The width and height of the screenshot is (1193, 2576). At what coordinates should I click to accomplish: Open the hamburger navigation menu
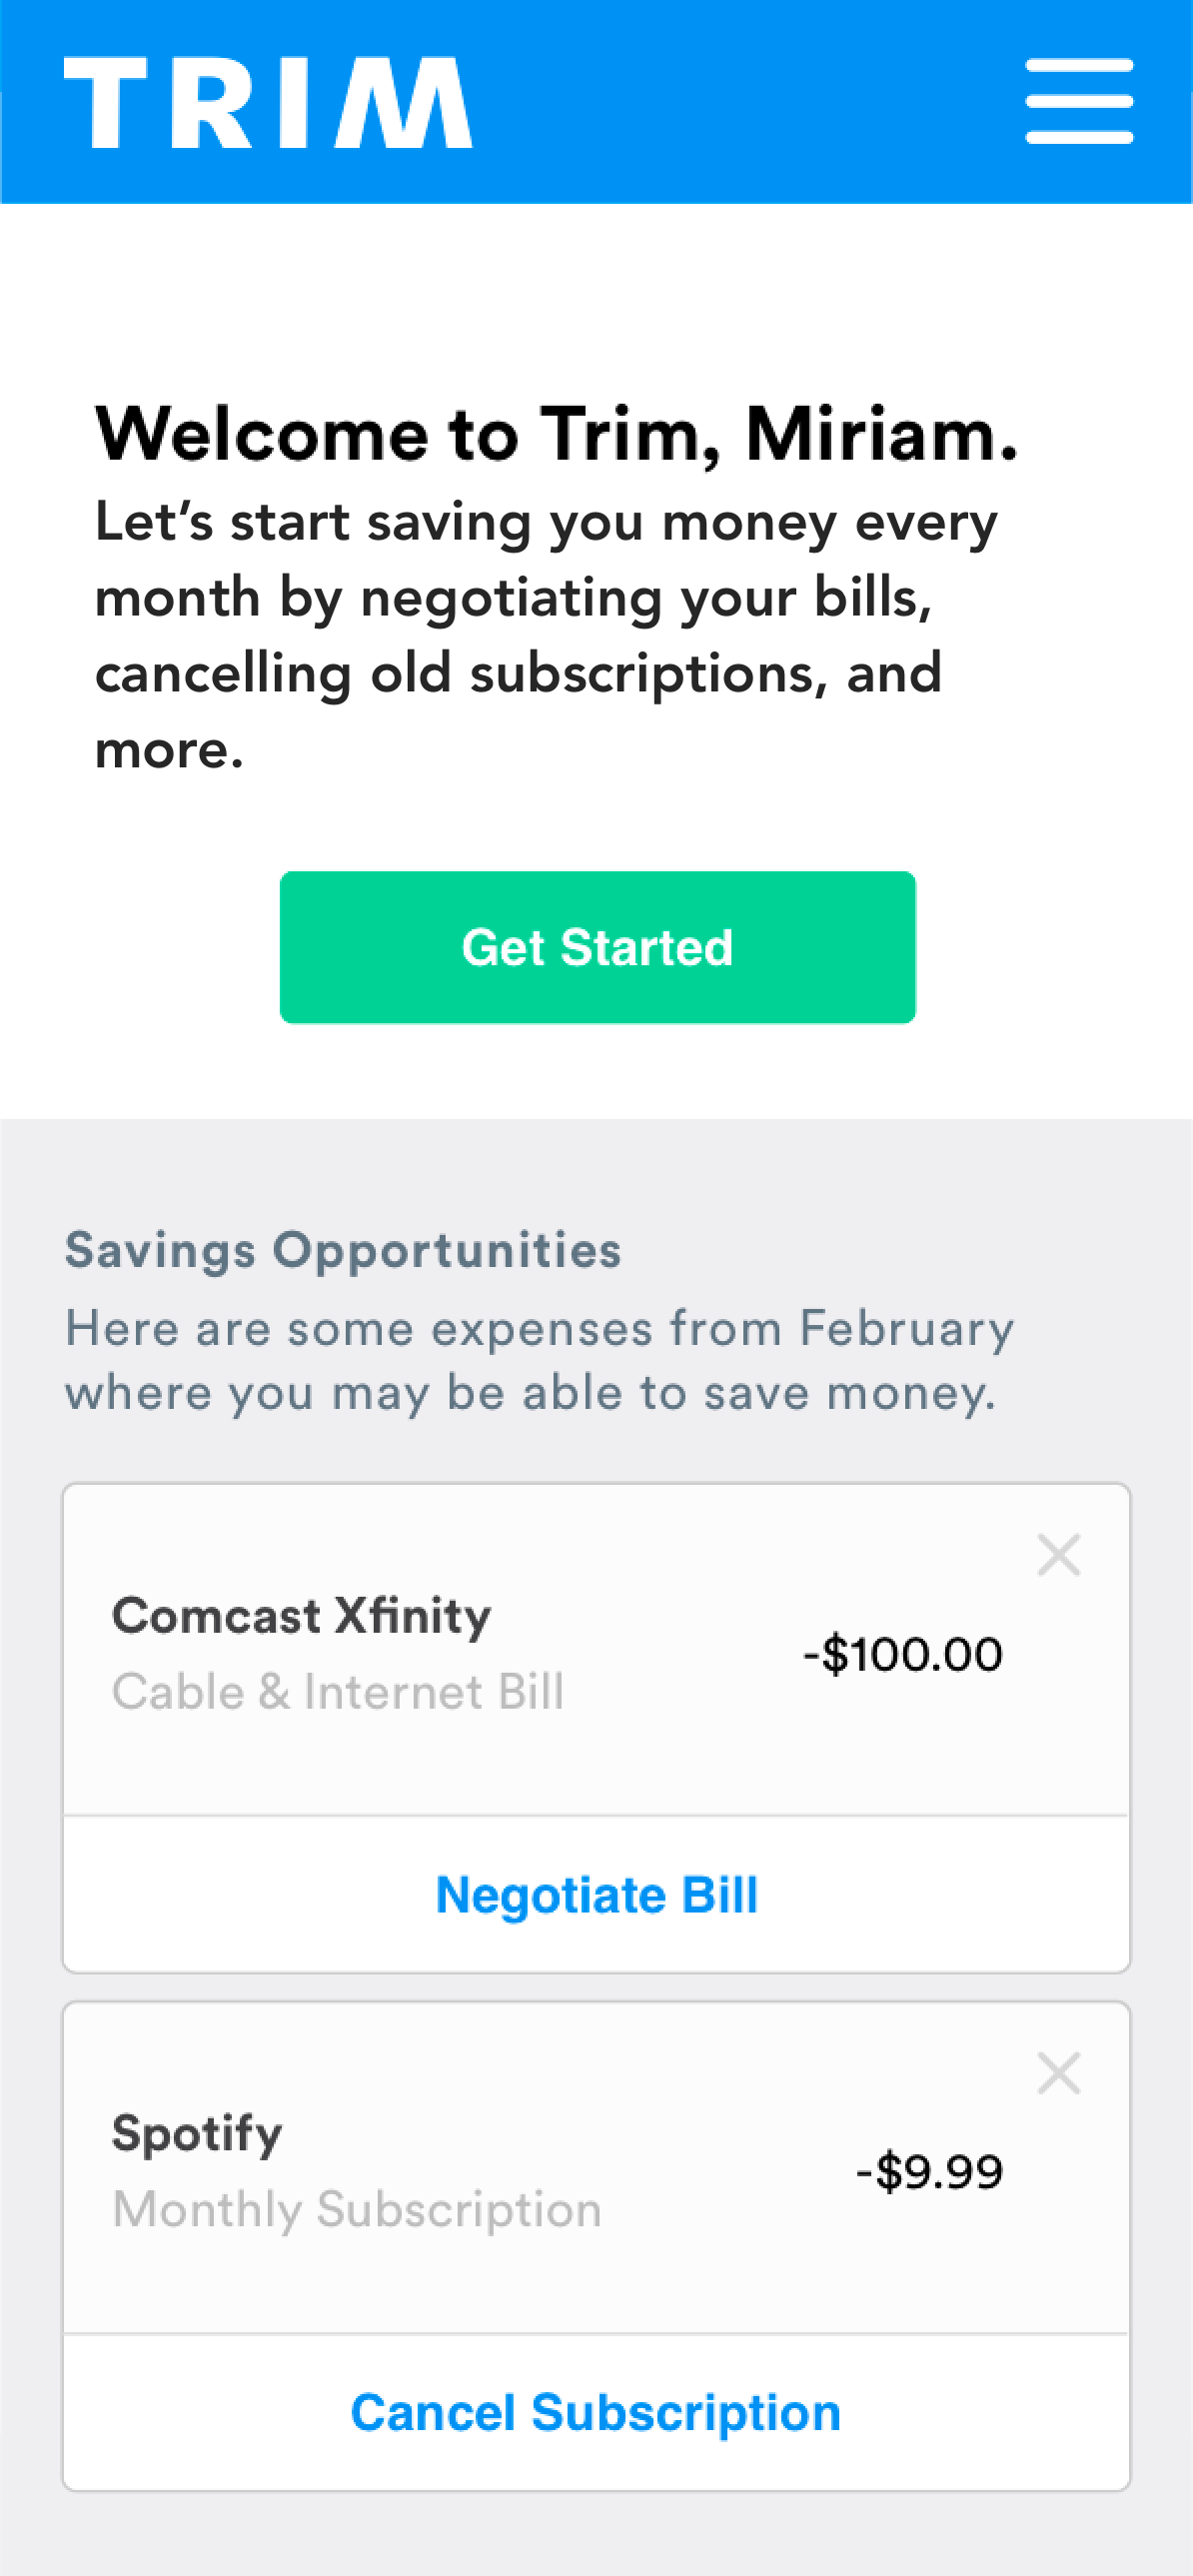(1079, 101)
